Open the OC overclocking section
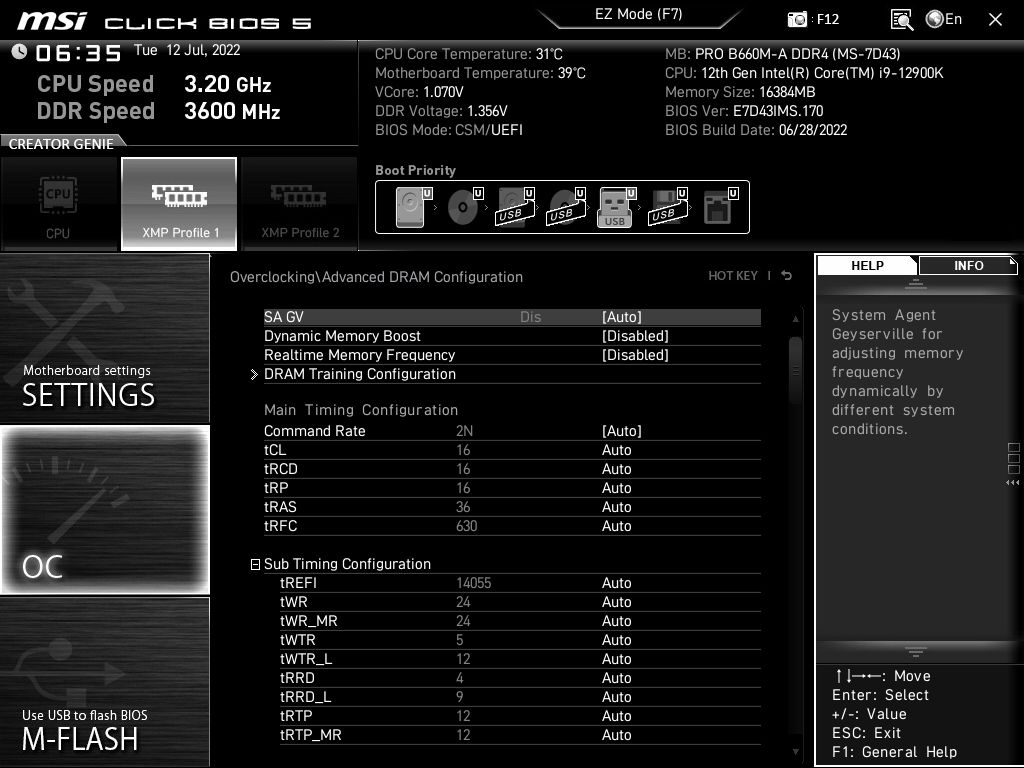This screenshot has width=1024, height=768. click(x=104, y=509)
